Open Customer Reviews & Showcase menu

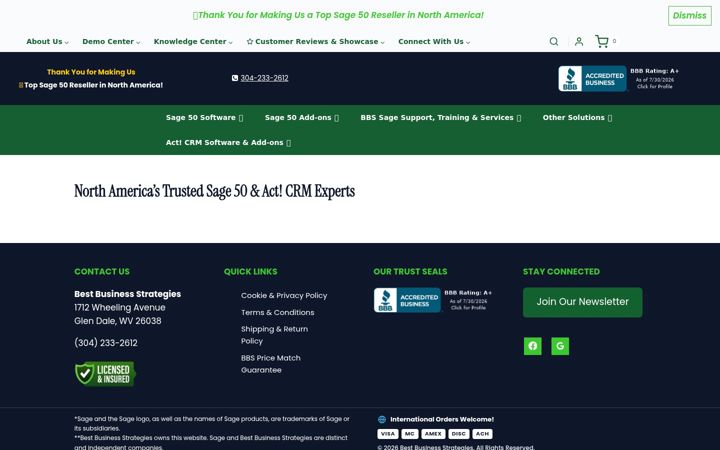(x=315, y=41)
